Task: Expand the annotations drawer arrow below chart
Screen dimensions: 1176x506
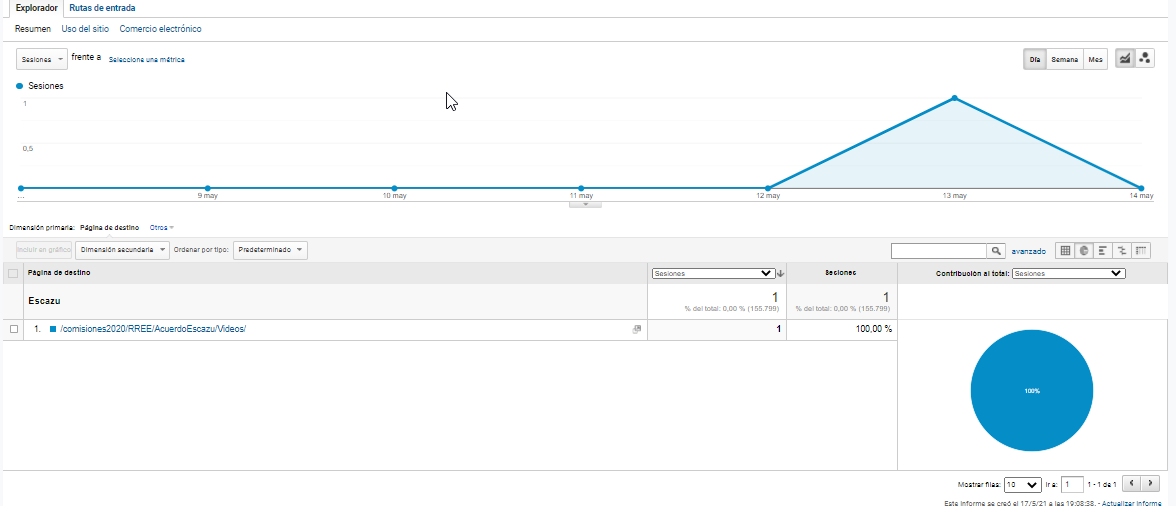Action: click(586, 204)
